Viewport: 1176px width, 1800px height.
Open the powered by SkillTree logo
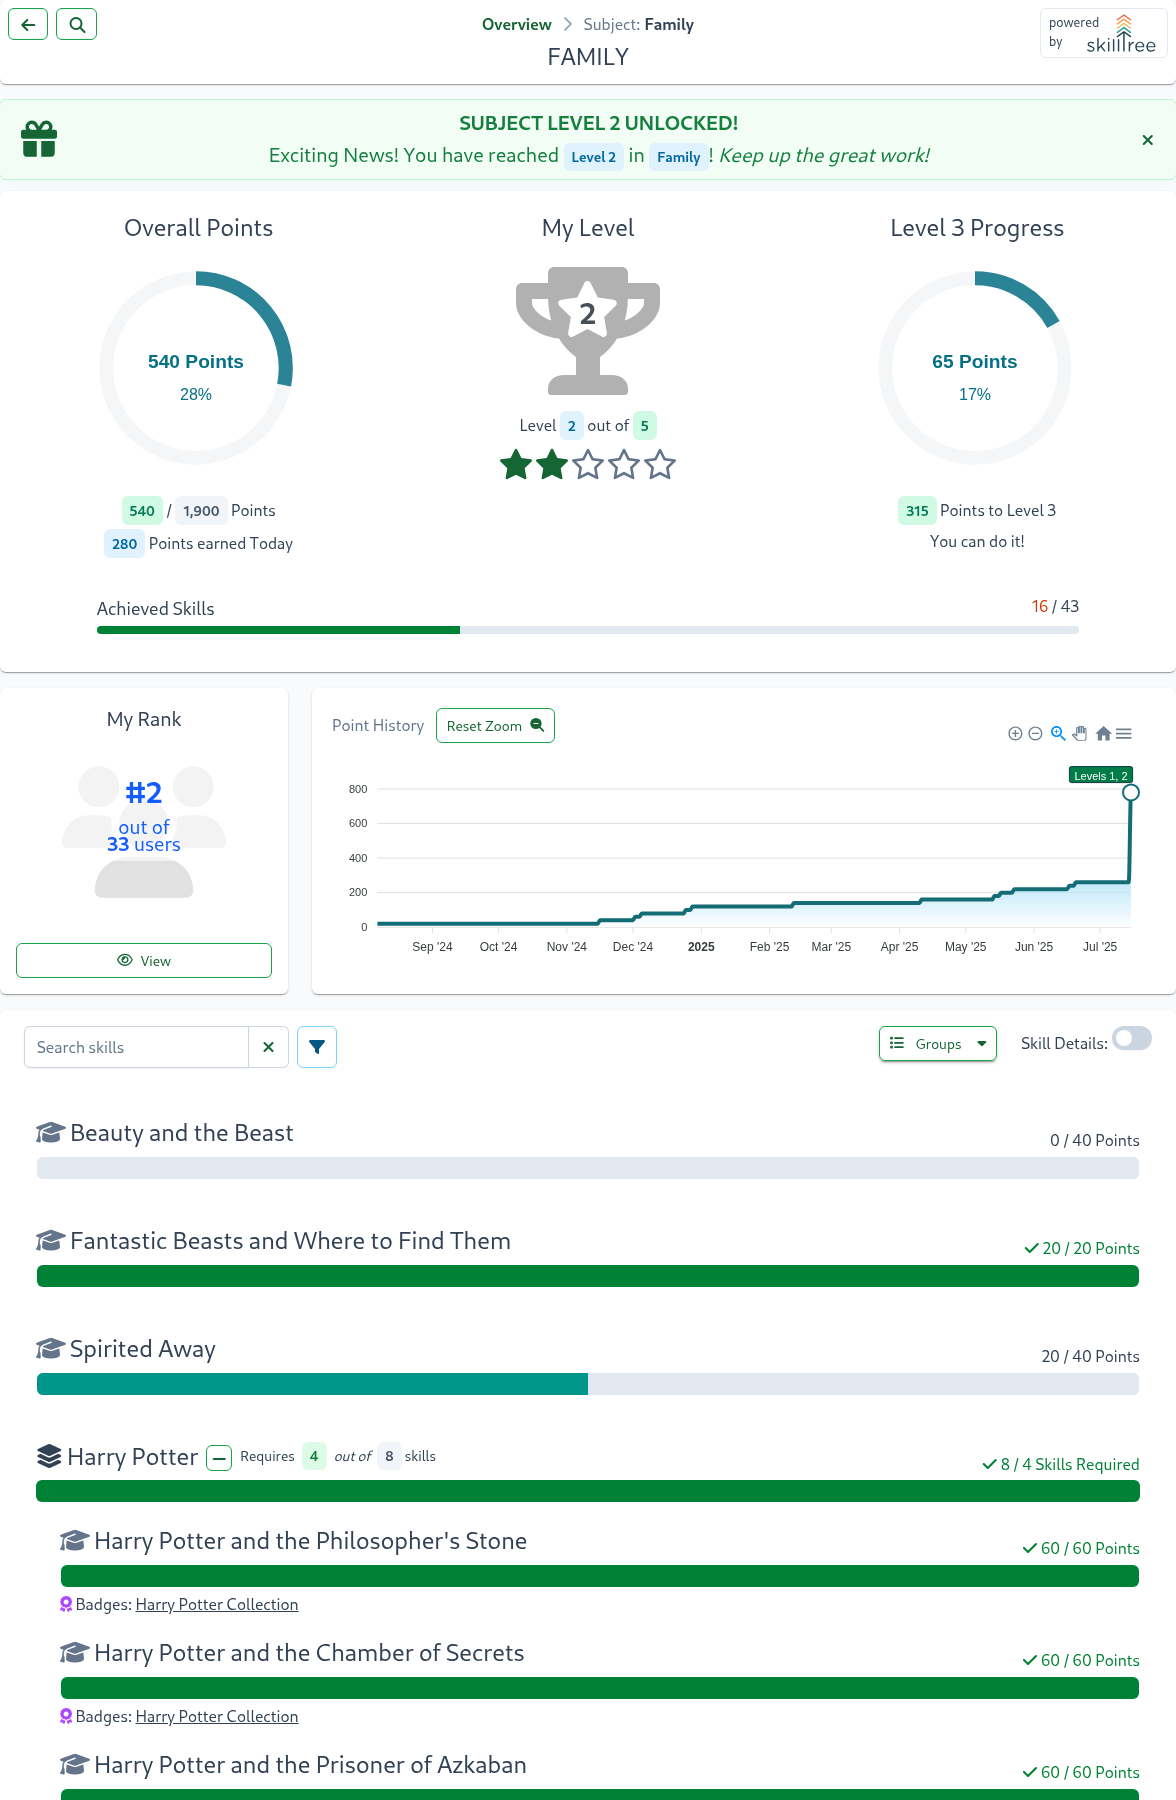pos(1103,34)
